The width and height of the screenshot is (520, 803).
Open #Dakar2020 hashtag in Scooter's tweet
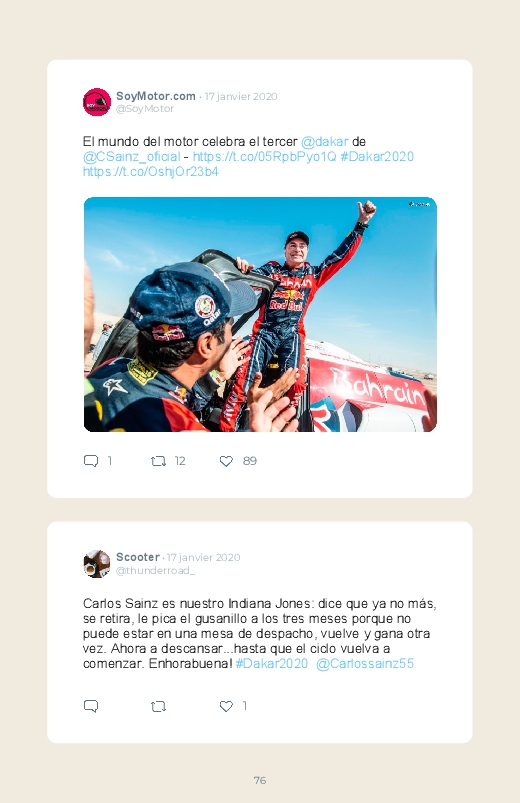272,664
